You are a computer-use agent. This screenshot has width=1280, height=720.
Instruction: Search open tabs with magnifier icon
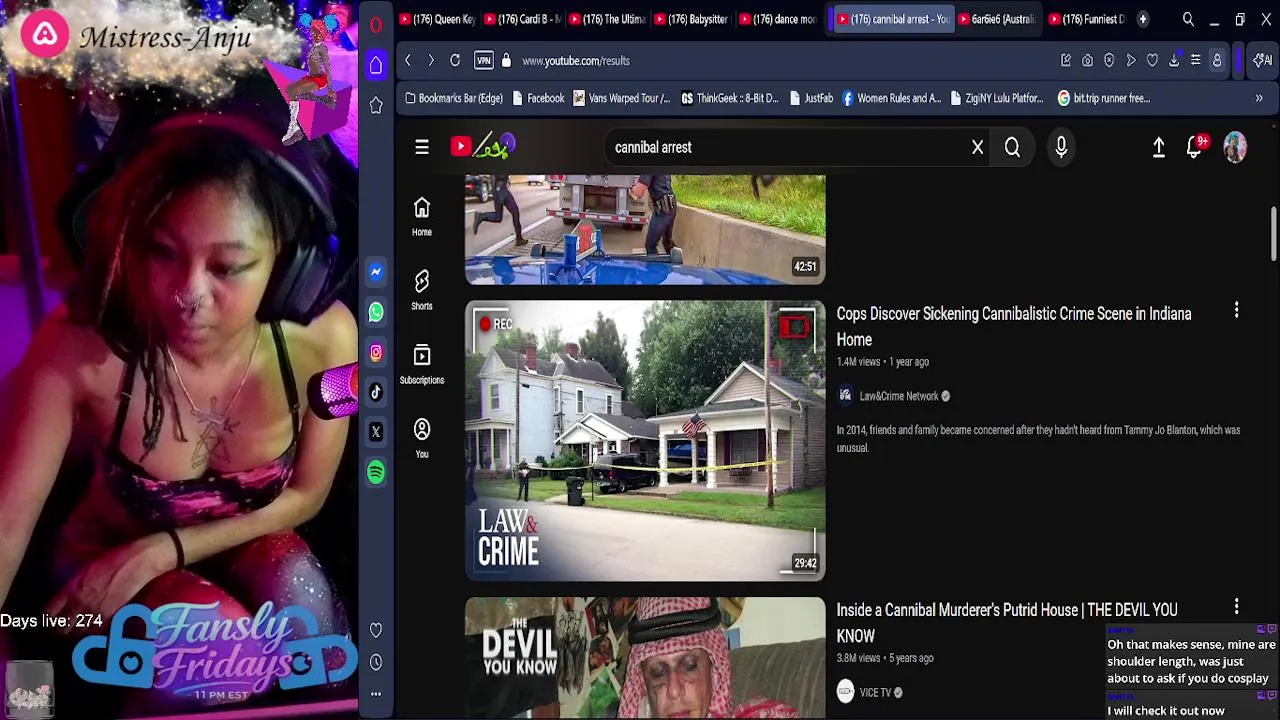[x=1188, y=19]
